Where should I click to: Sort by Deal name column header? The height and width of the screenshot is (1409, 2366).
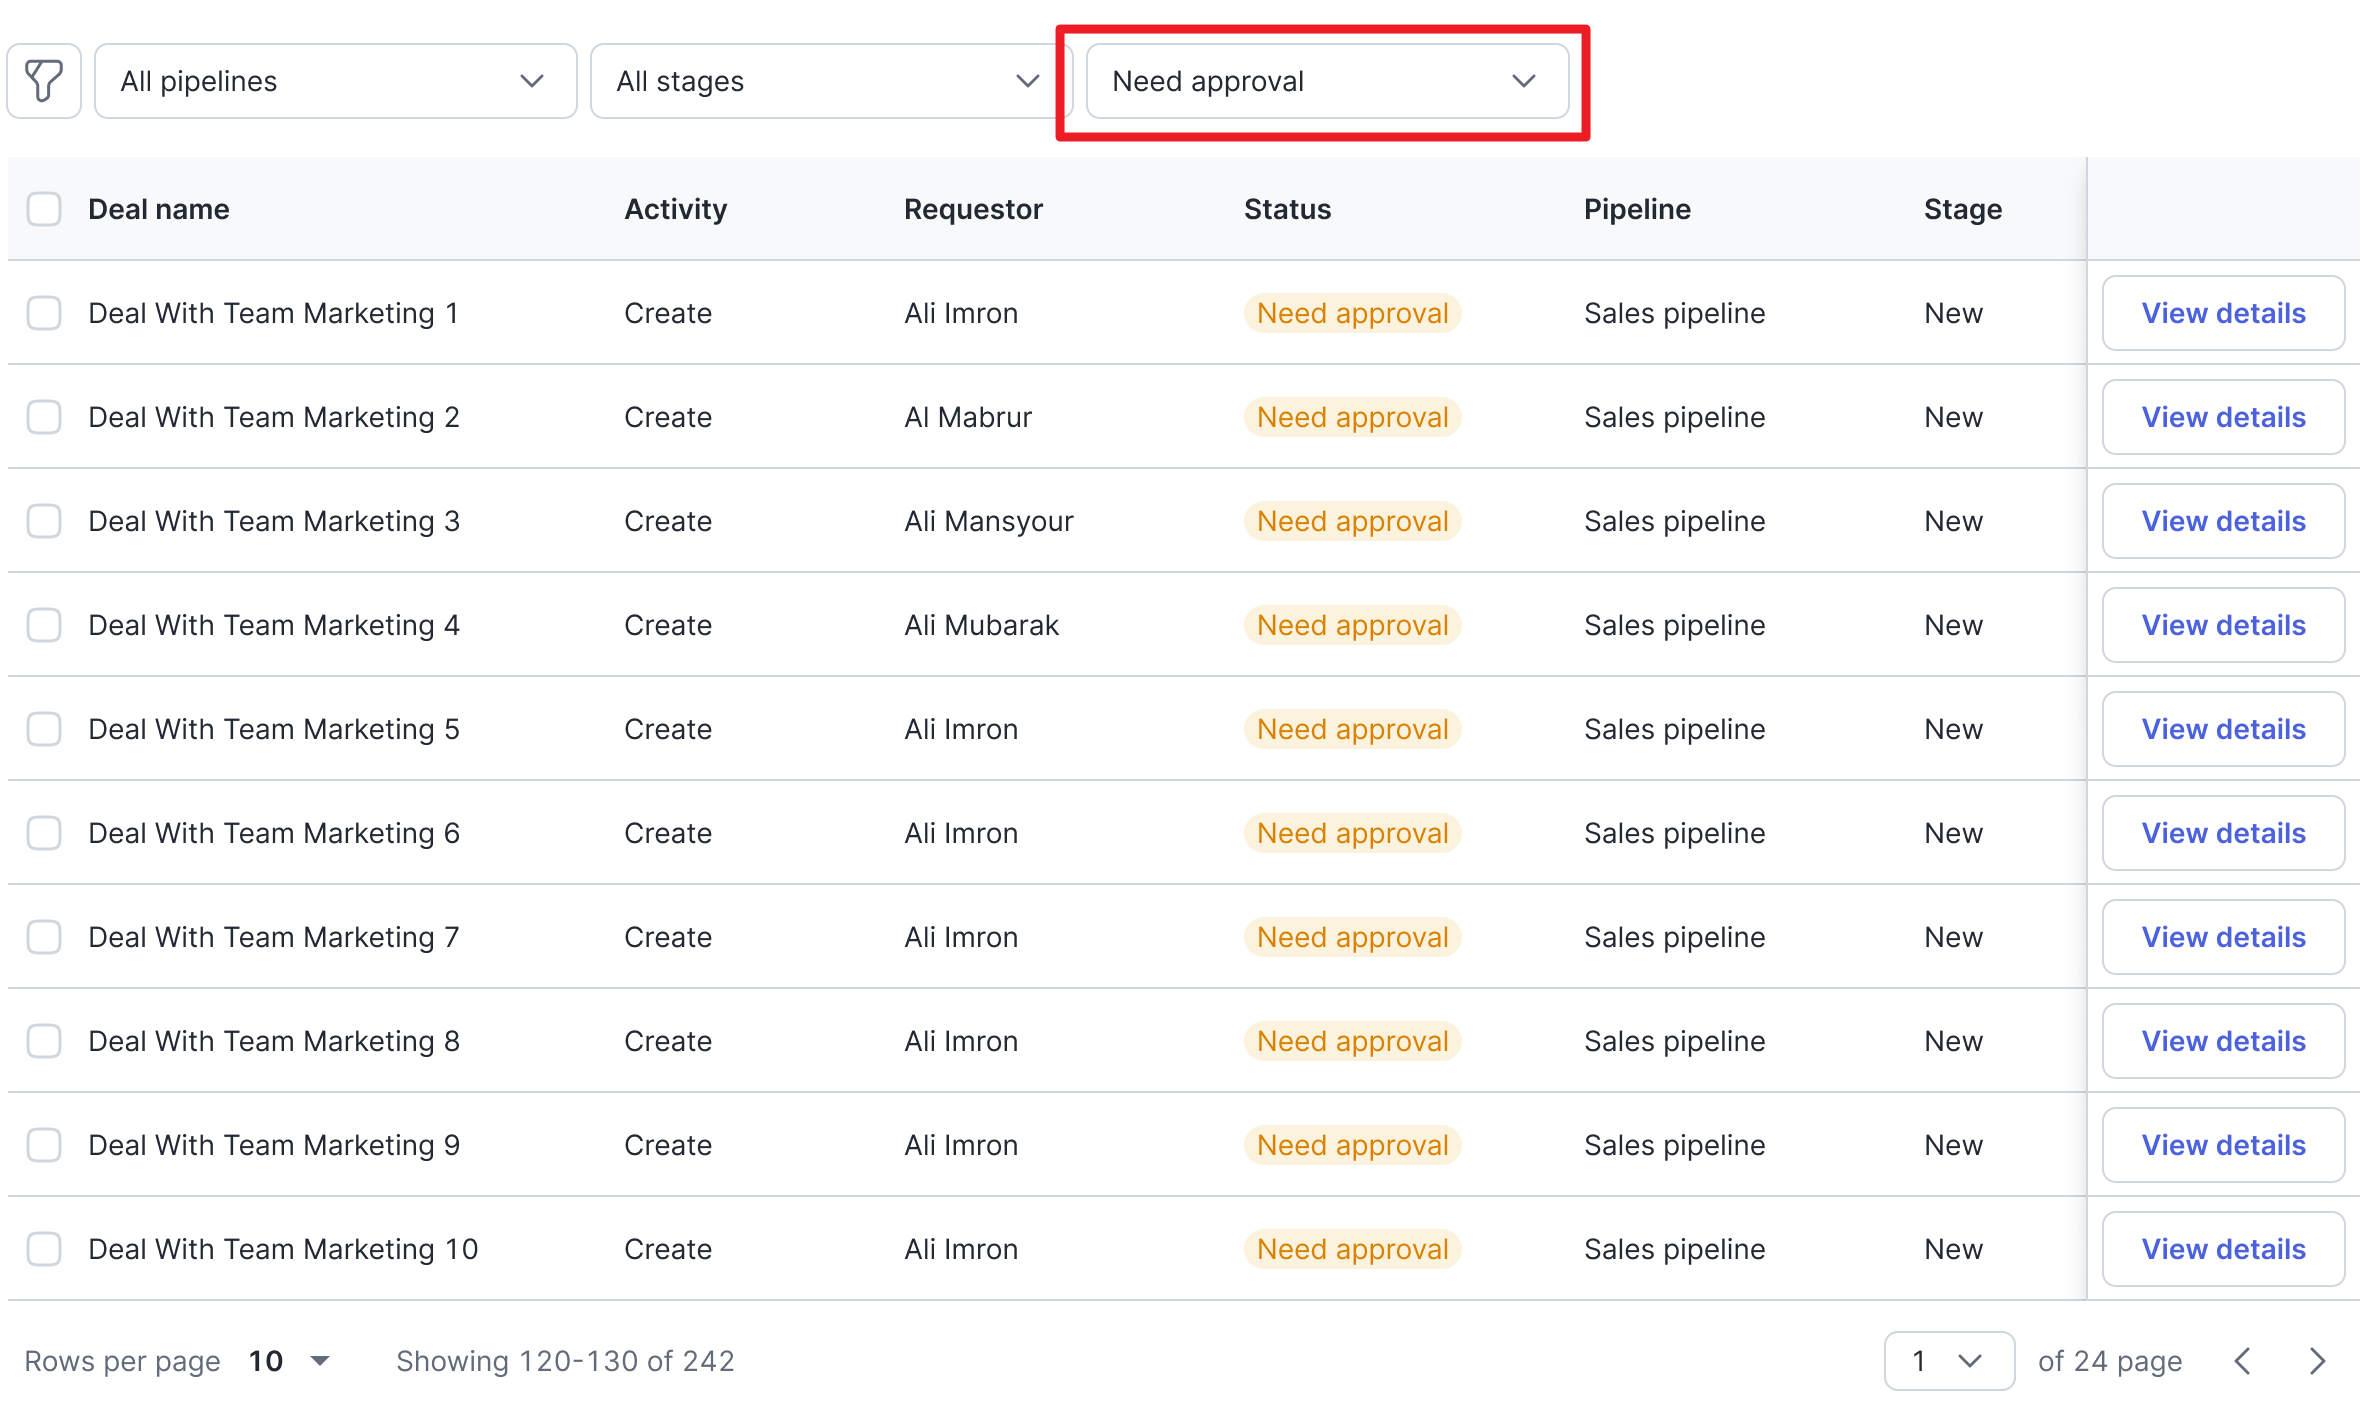[159, 209]
